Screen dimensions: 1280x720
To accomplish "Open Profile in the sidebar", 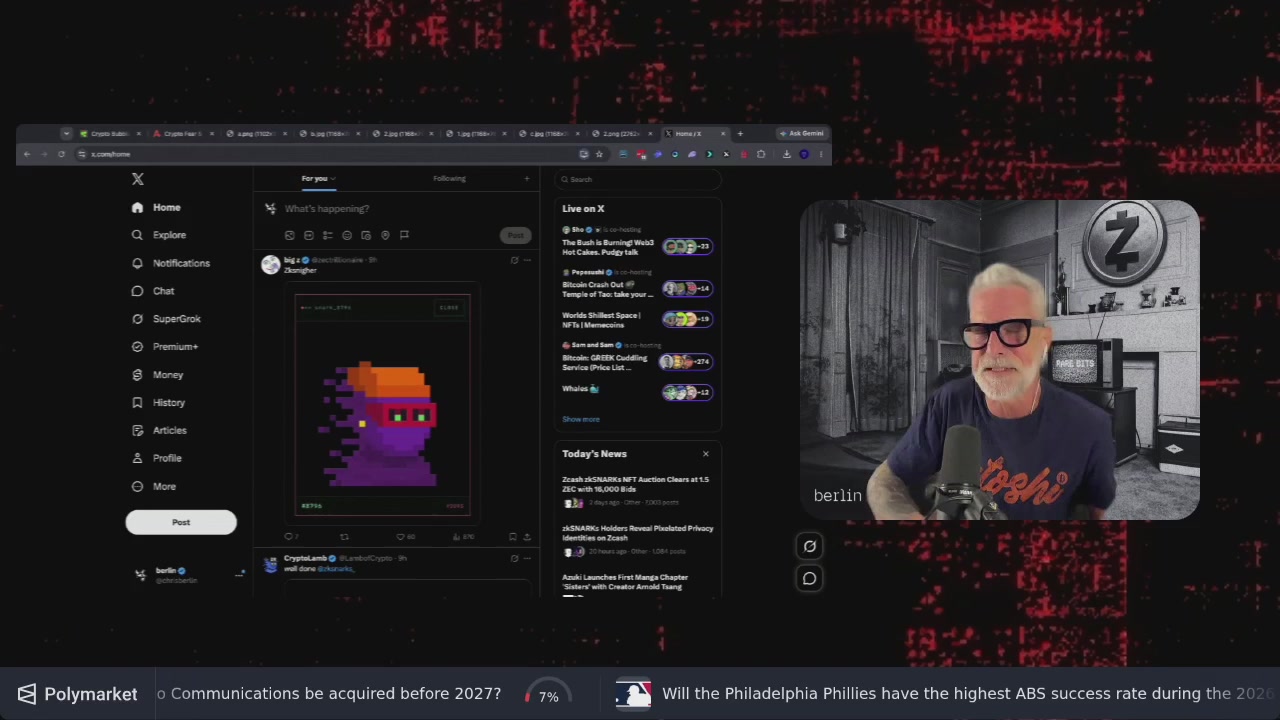I will 157,459.
